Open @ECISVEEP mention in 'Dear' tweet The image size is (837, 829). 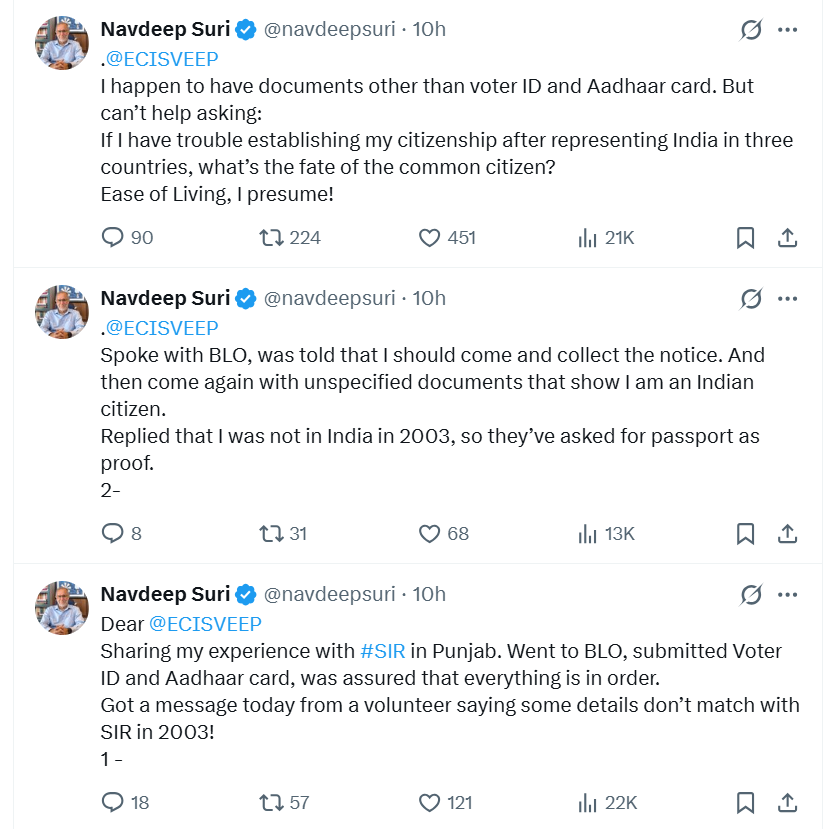[206, 623]
